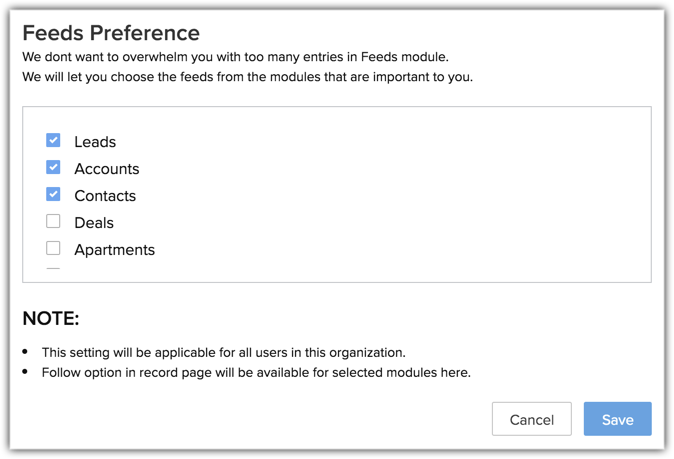674x459 pixels.
Task: Click the Apartments module label
Action: pyautogui.click(x=114, y=250)
